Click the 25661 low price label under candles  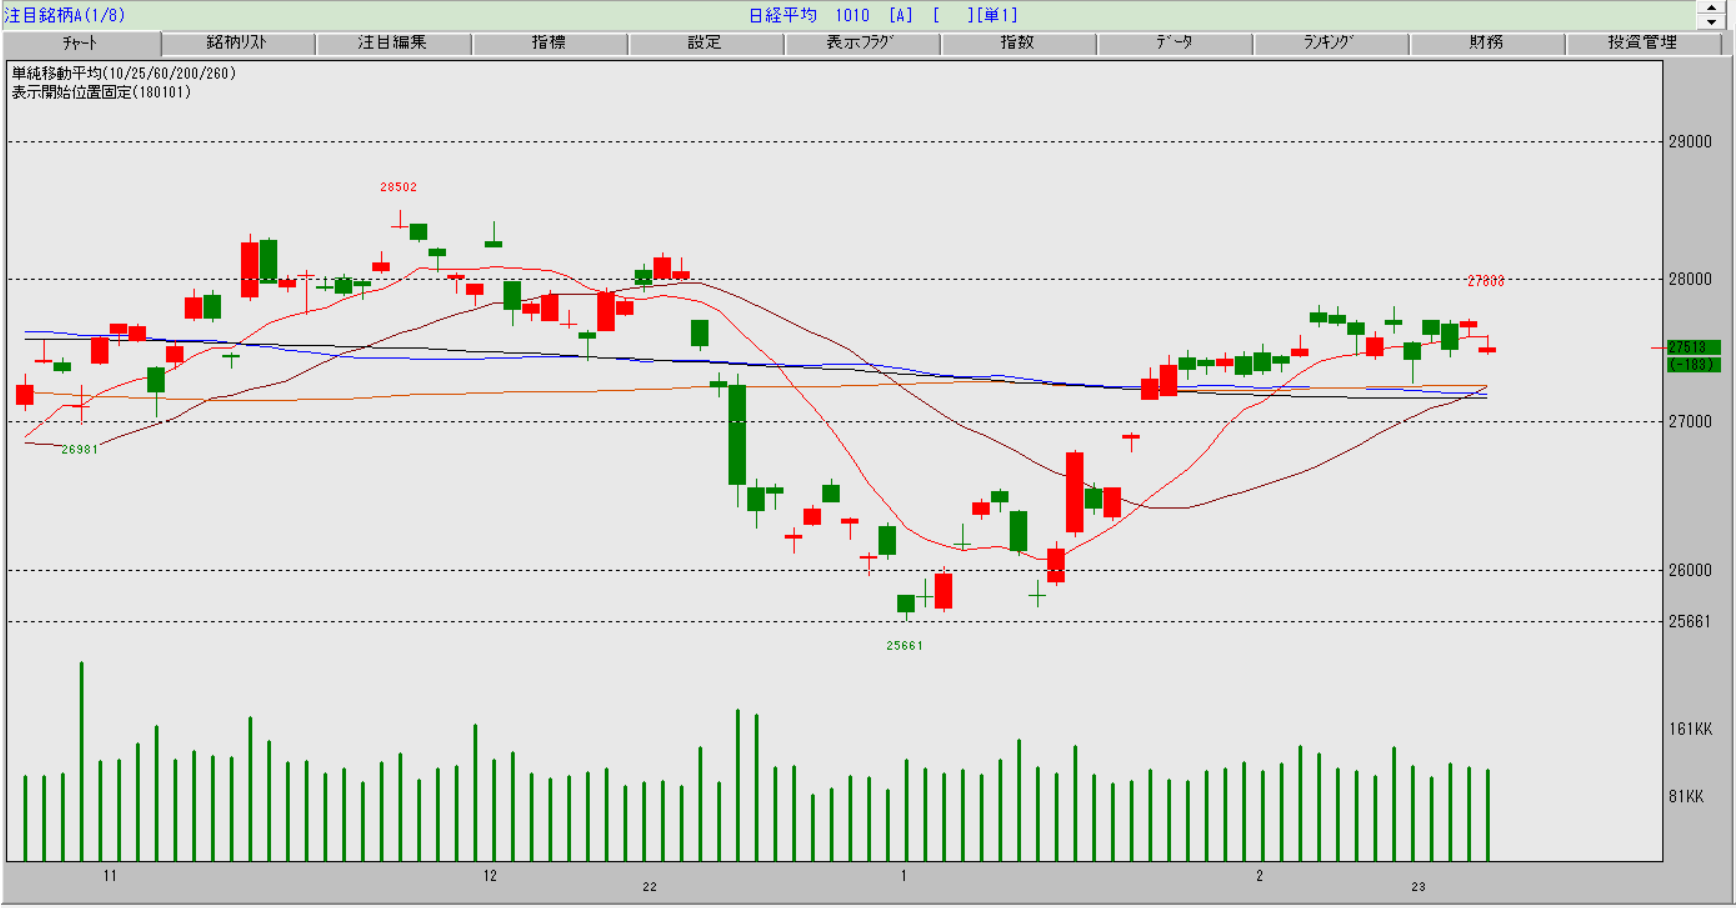tap(904, 646)
